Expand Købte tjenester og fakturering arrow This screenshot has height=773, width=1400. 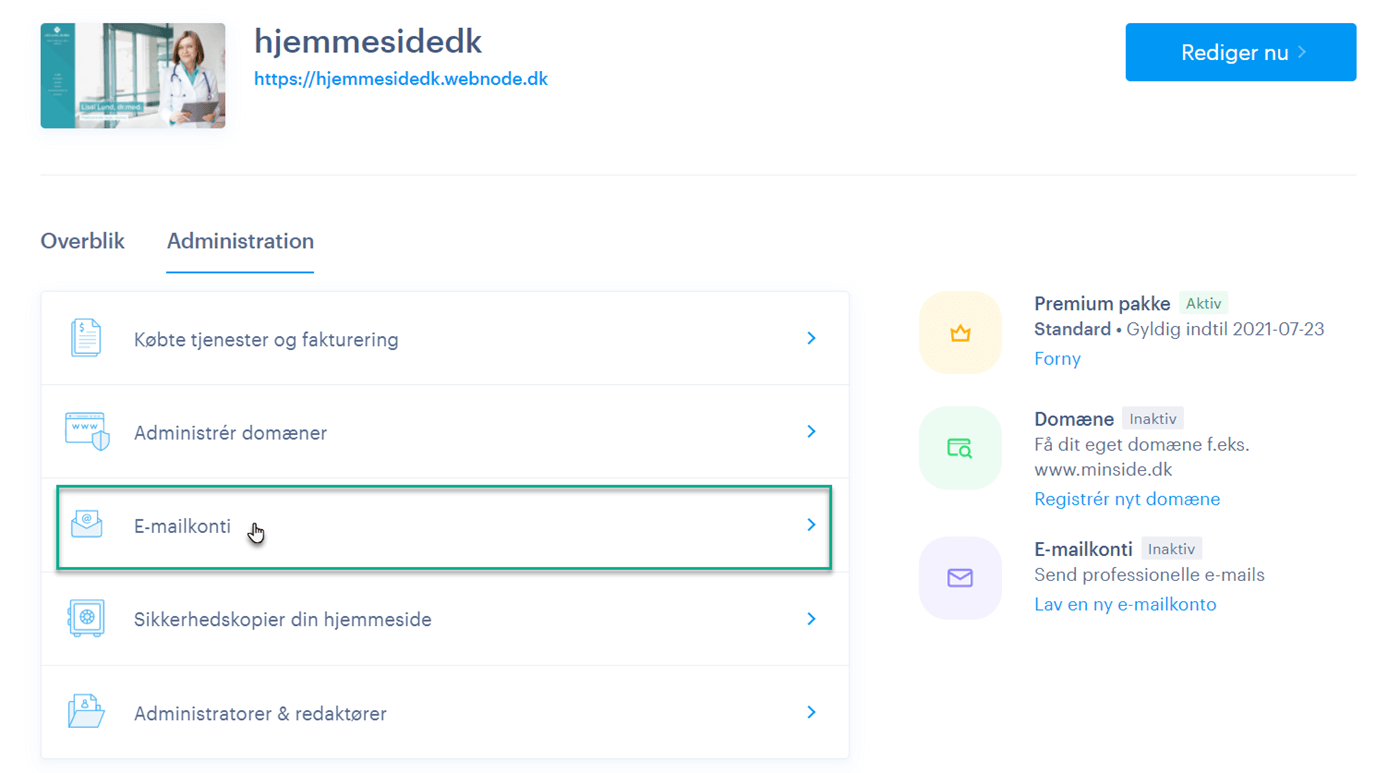click(x=811, y=339)
